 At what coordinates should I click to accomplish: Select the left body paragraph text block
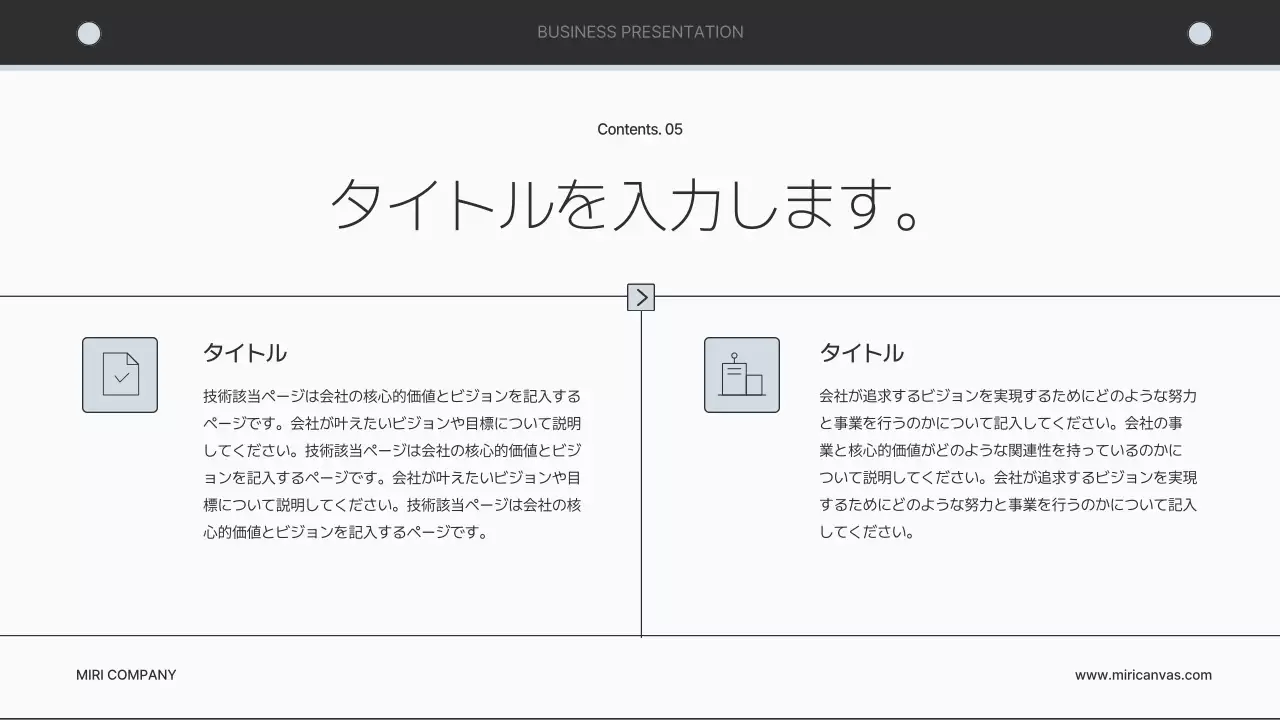390,463
